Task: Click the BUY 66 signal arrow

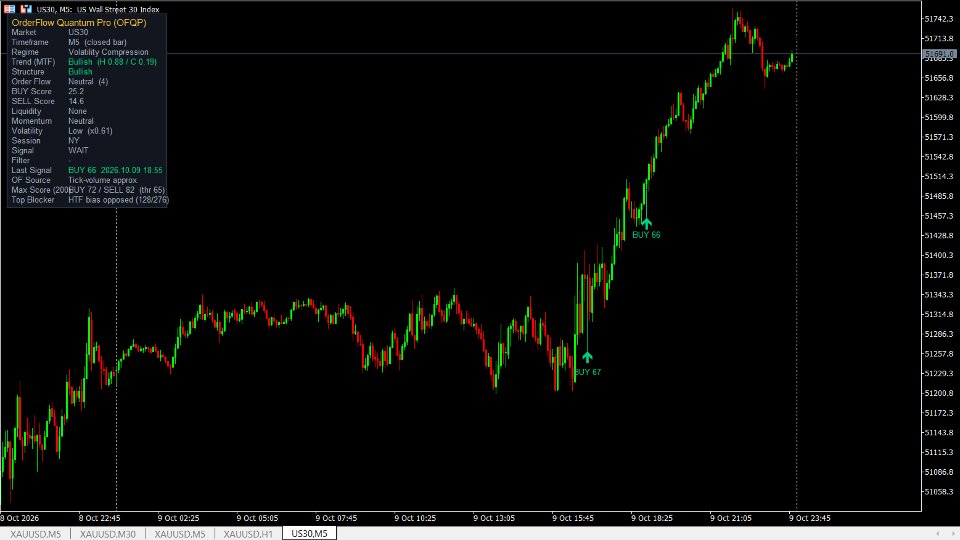Action: (x=646, y=223)
